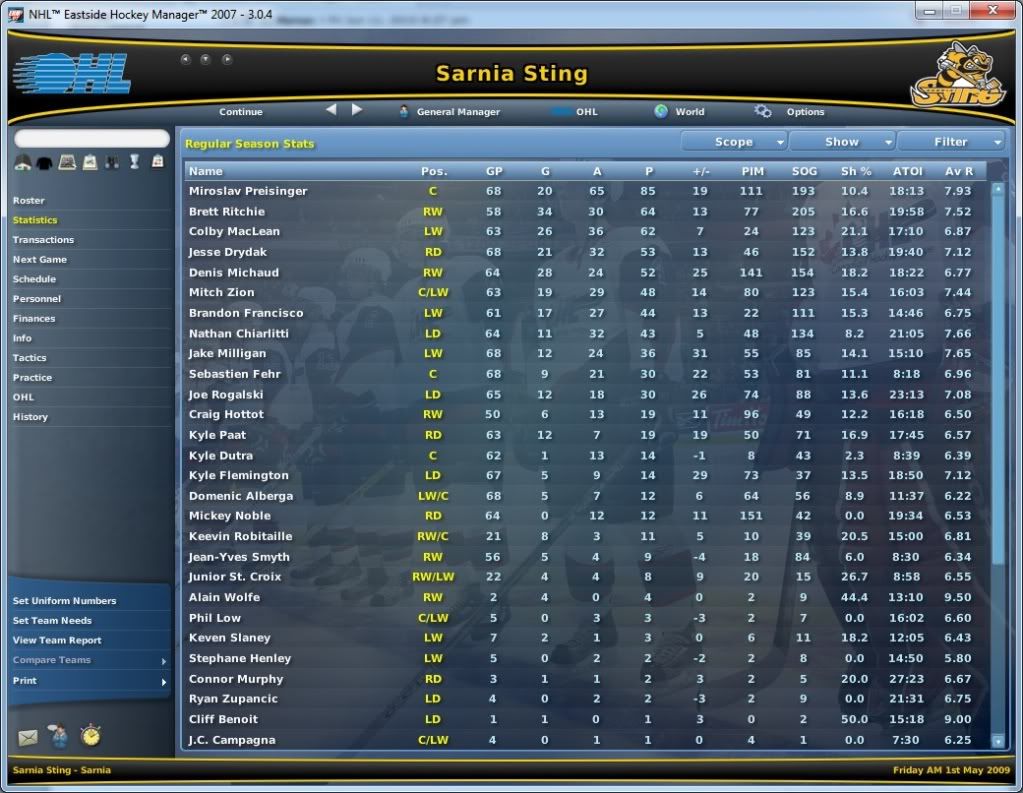Select Roster in the sidebar
The height and width of the screenshot is (793, 1023).
tap(29, 200)
